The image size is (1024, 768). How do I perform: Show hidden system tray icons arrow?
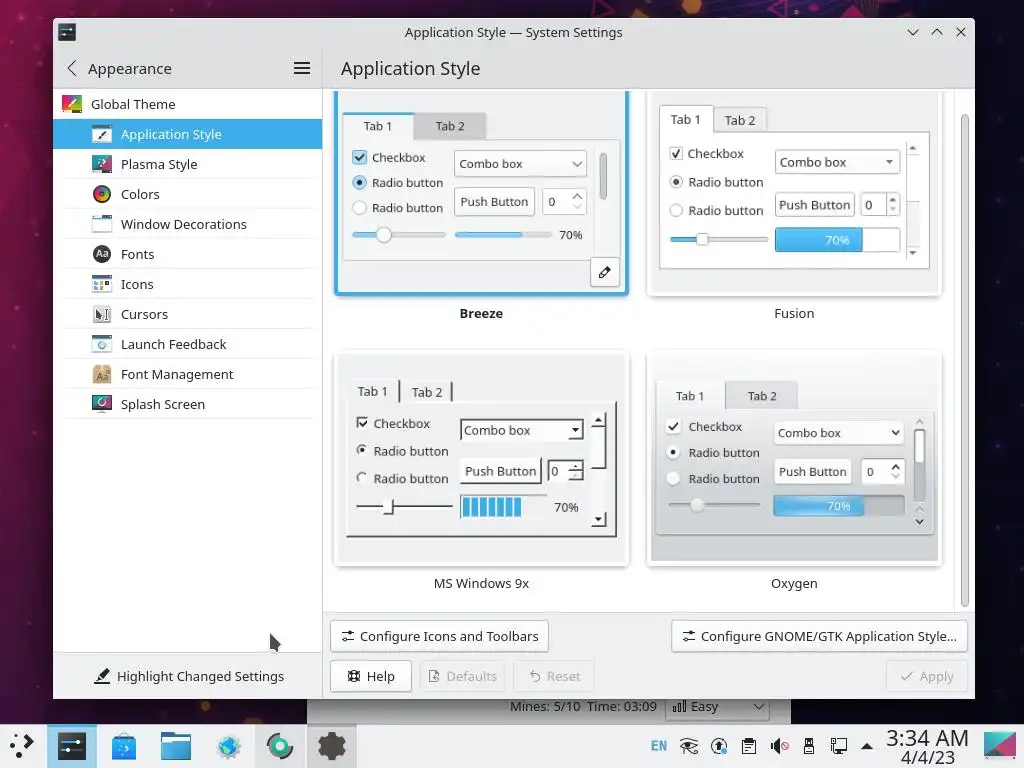[867, 746]
